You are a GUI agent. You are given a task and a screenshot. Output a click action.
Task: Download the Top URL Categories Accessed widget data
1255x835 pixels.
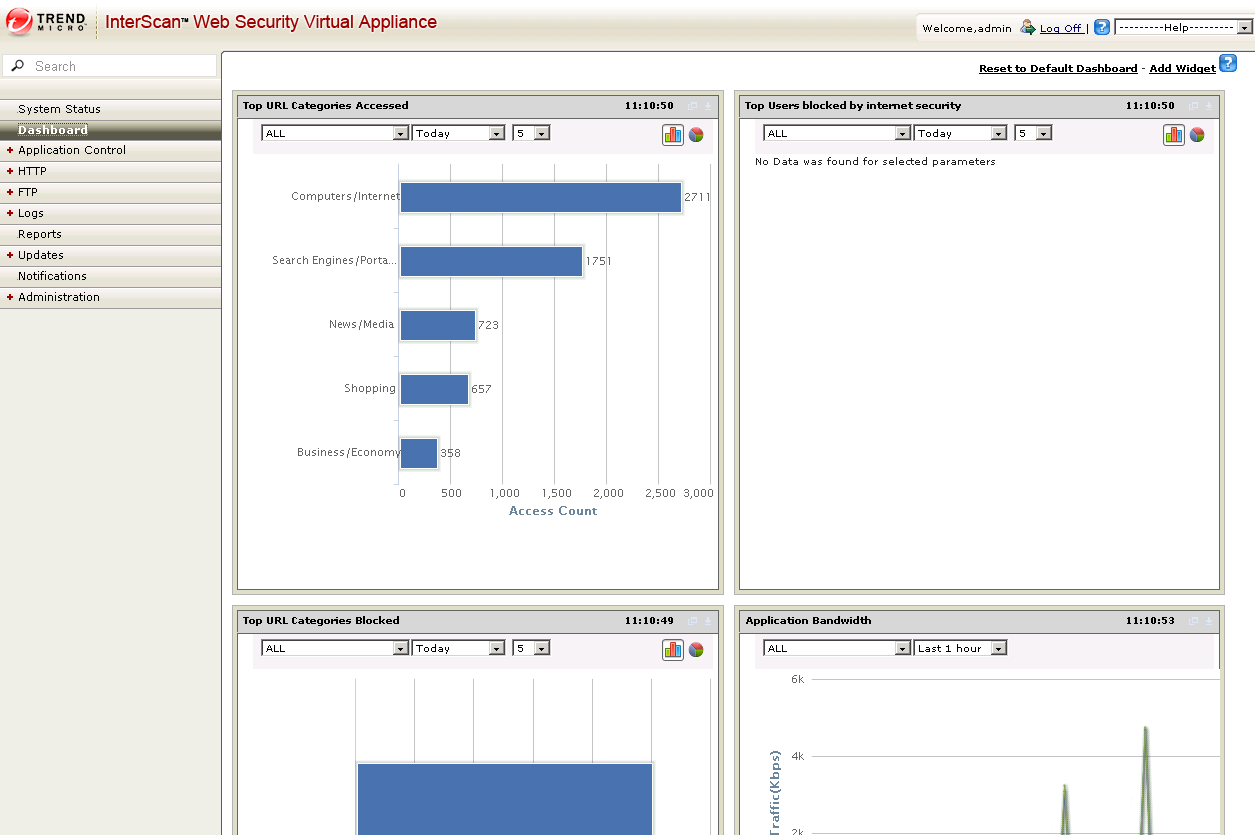coord(707,105)
